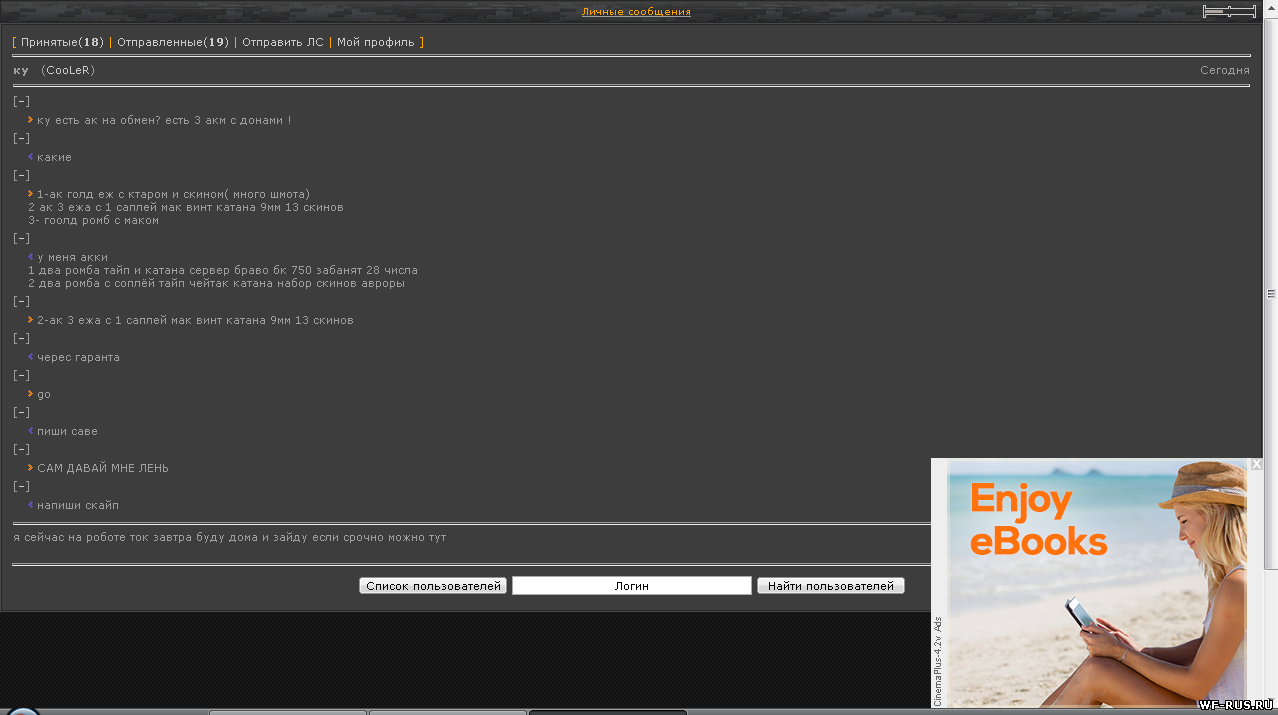The width and height of the screenshot is (1278, 715).
Task: Go to Мой профиль page
Action: pos(375,42)
